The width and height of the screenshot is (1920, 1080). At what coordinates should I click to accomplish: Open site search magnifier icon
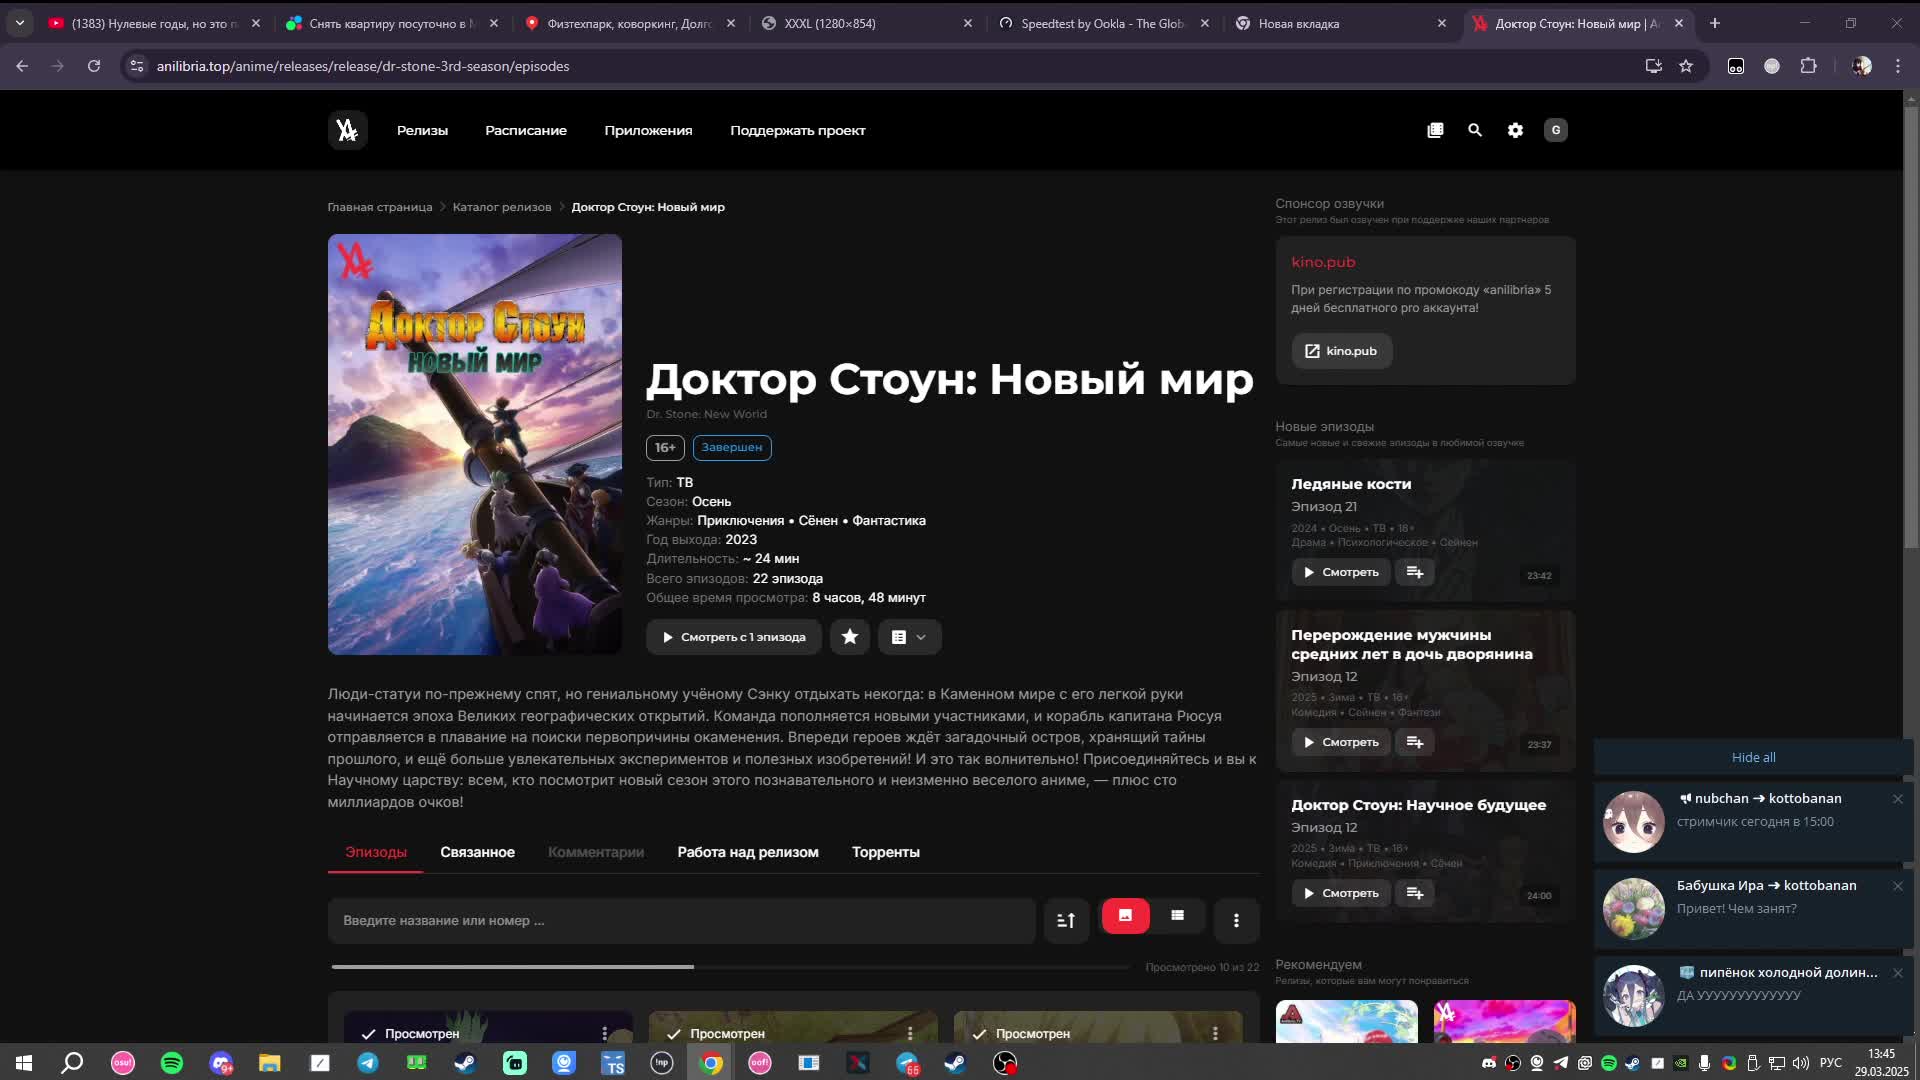[x=1475, y=130]
